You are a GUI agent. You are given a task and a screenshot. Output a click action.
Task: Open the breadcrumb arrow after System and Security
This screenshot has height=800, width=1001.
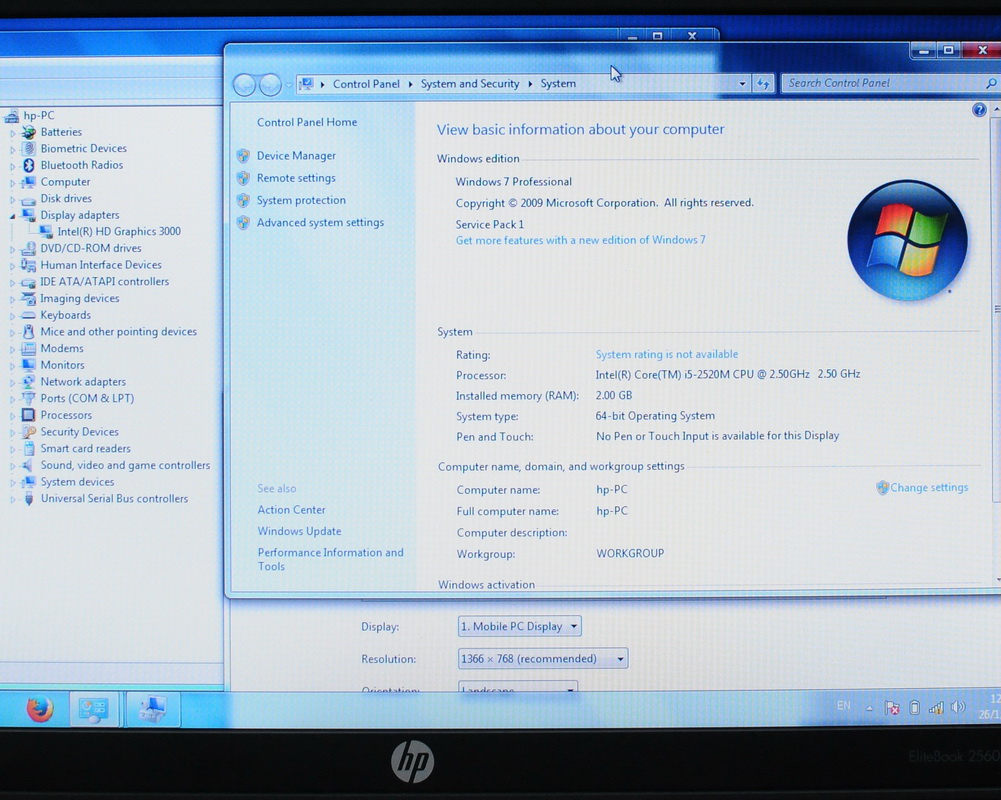coord(530,84)
